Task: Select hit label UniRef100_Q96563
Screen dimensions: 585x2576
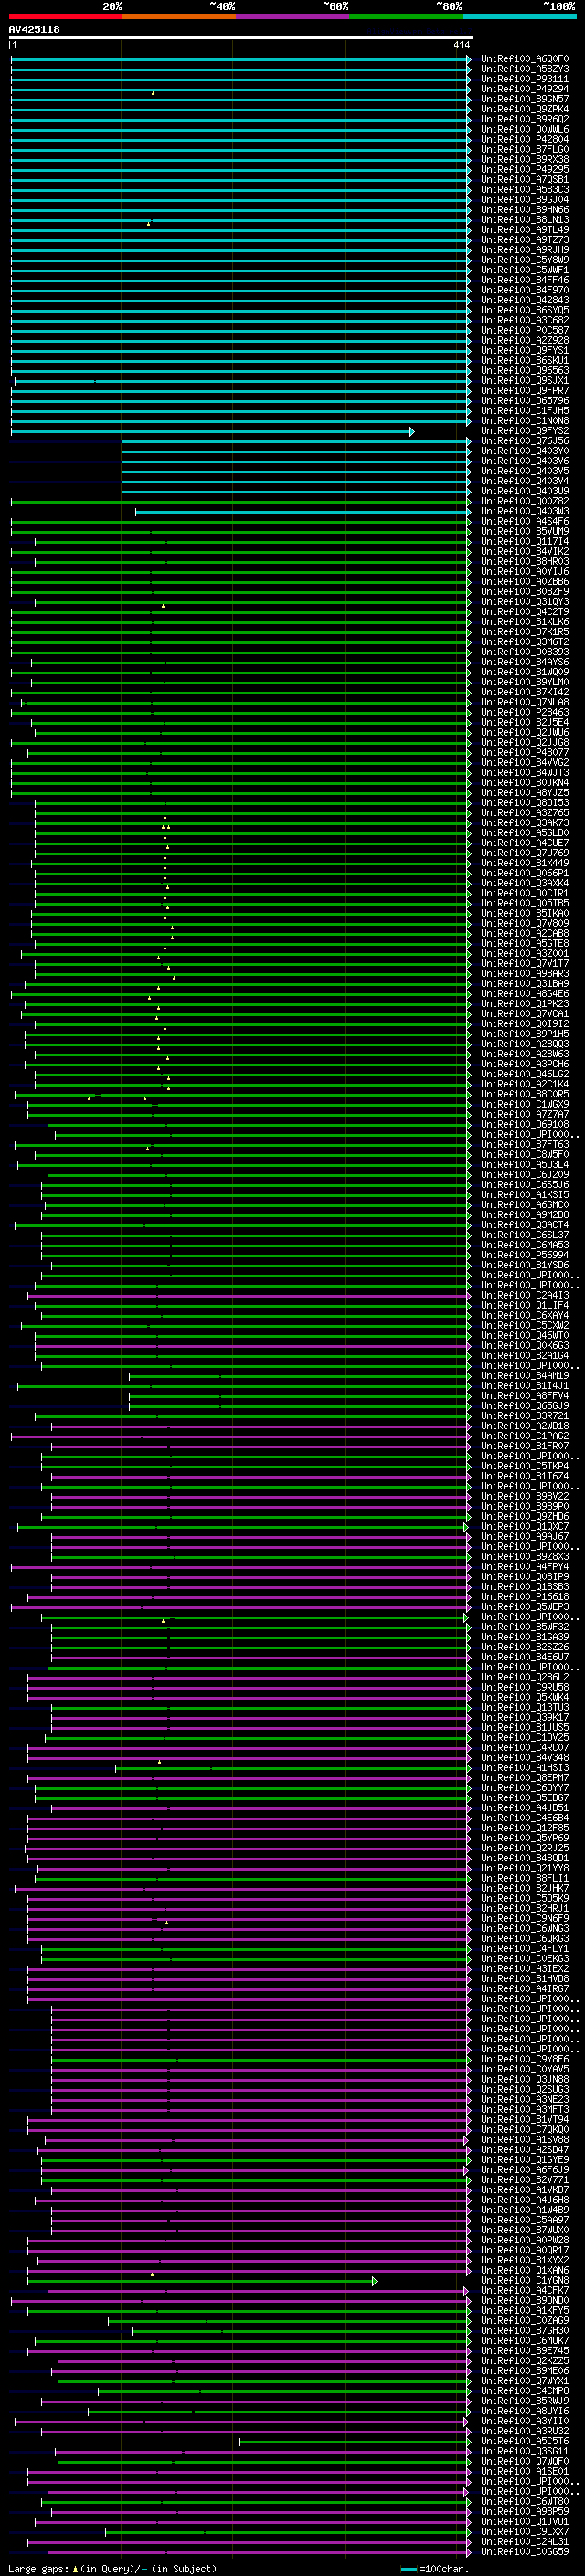Action: 524,370
